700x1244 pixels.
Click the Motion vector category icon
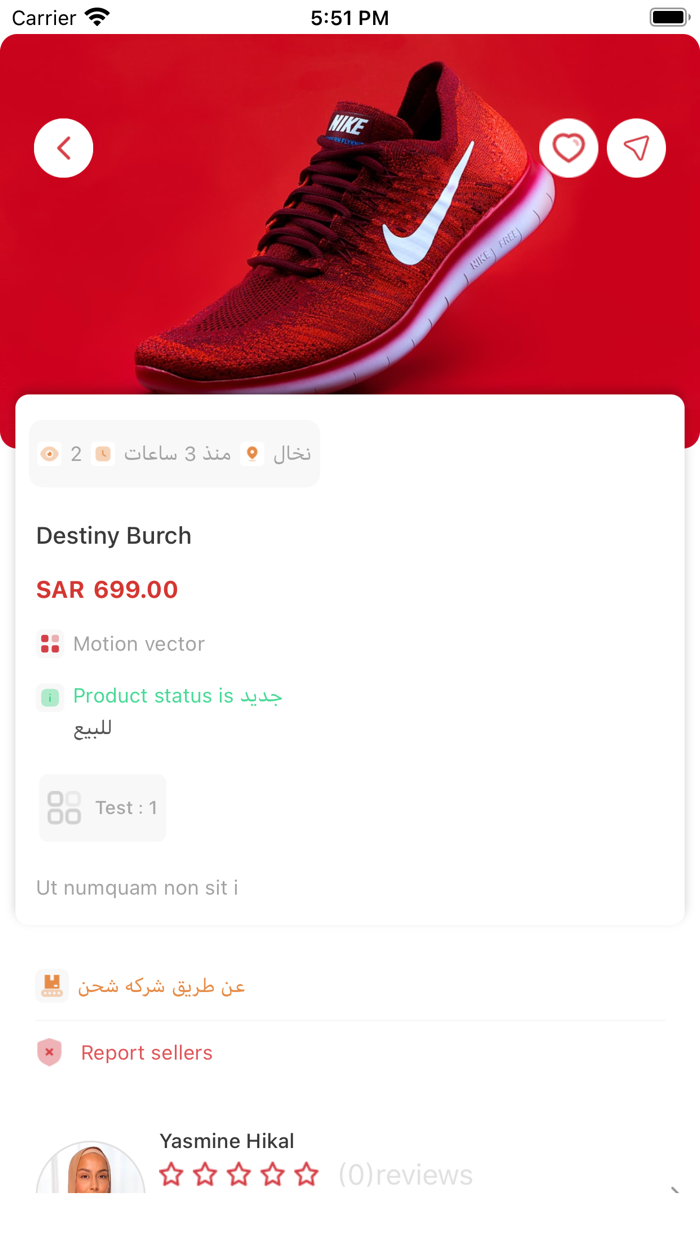point(50,644)
